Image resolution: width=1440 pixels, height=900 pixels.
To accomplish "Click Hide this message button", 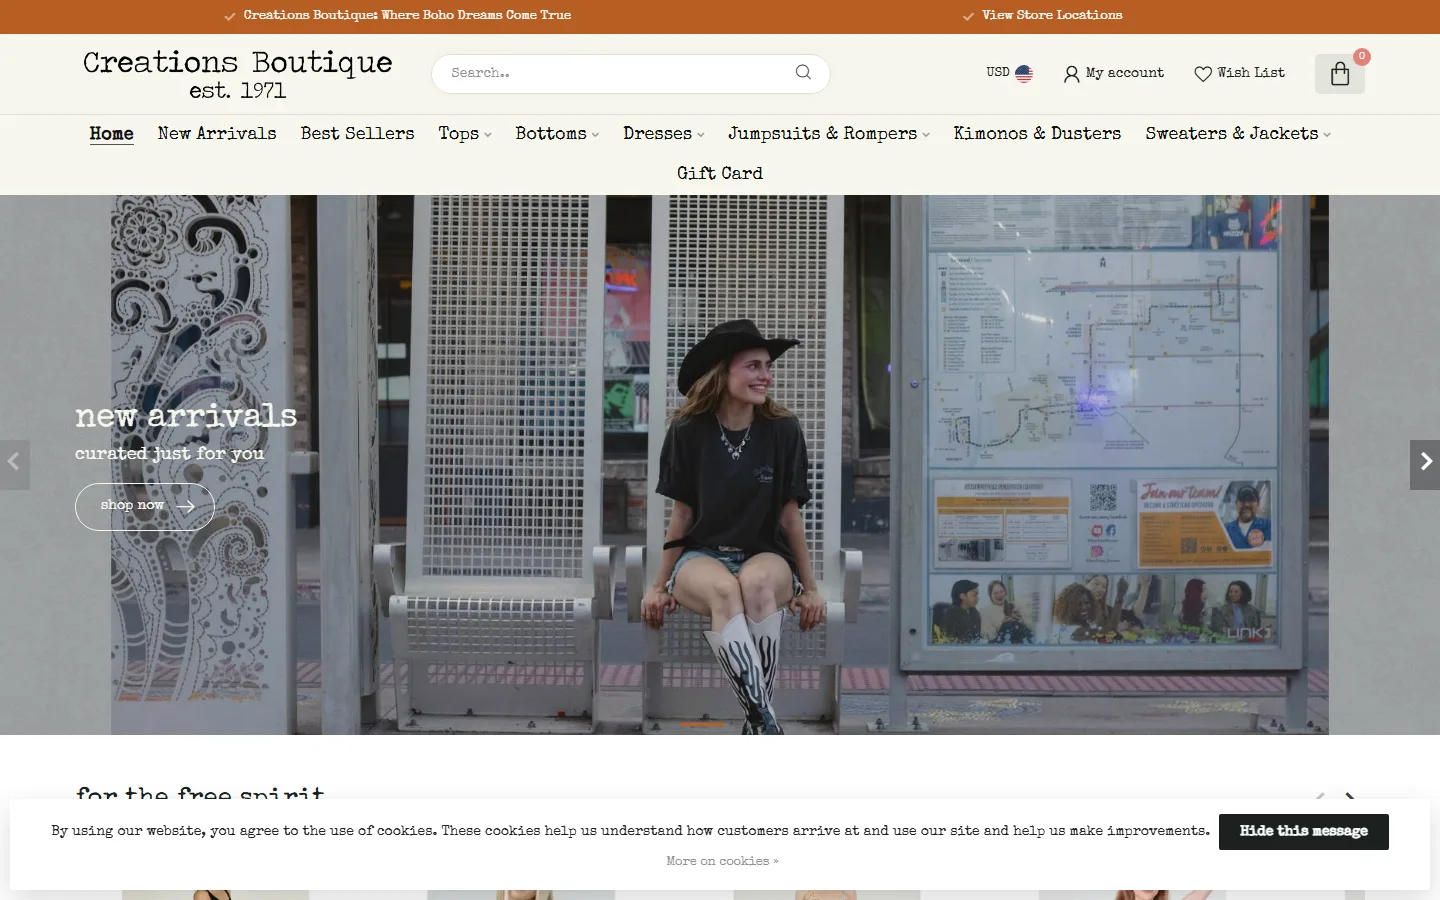I will [x=1303, y=831].
